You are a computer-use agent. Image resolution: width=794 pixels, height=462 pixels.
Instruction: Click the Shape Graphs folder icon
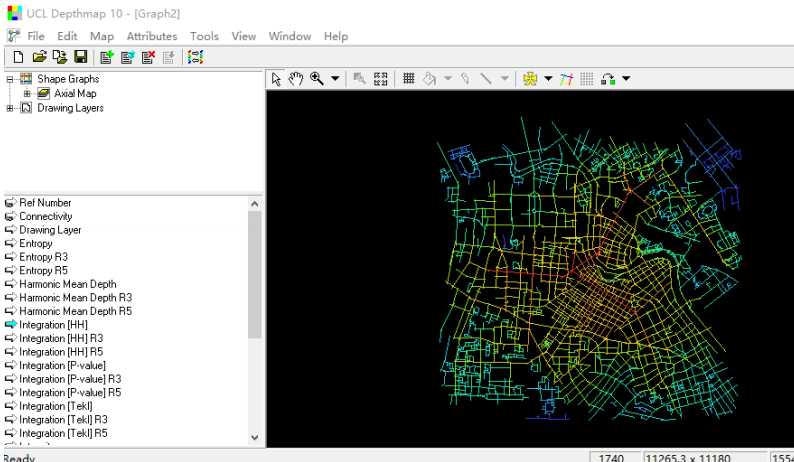[x=26, y=79]
